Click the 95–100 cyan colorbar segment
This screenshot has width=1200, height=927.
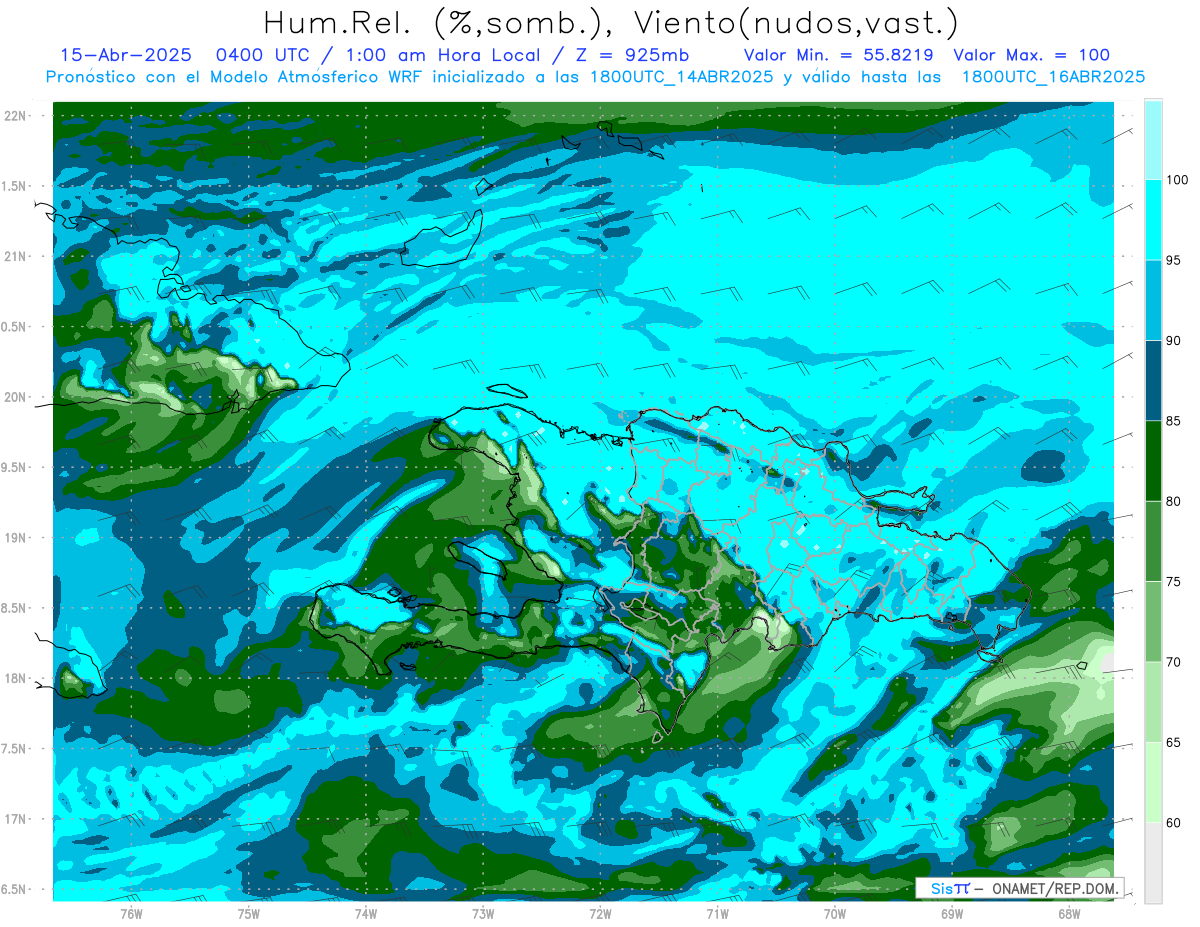[x=1153, y=220]
